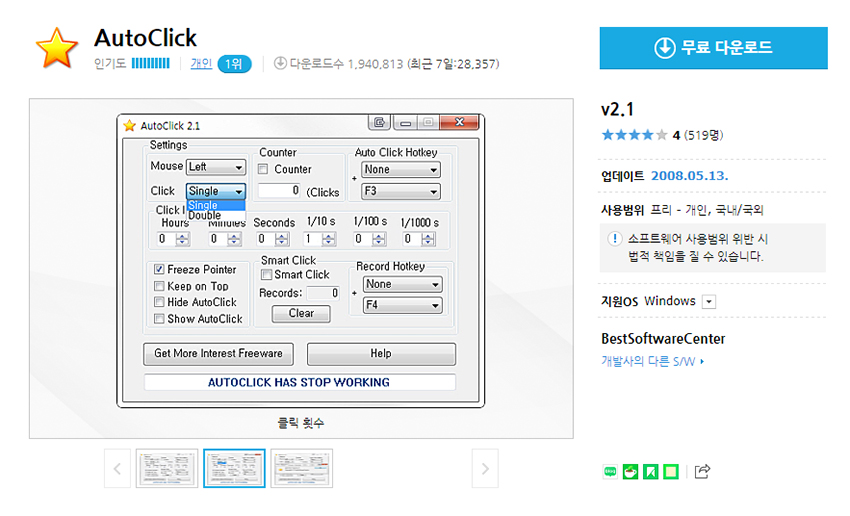Share via the green coffee cup cafe icon

coord(630,472)
